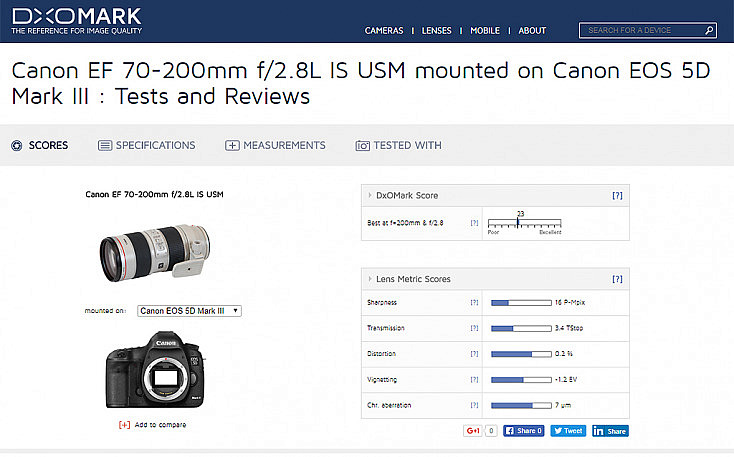Click the '0.2 %' distortion value
This screenshot has width=734, height=457.
pos(564,354)
